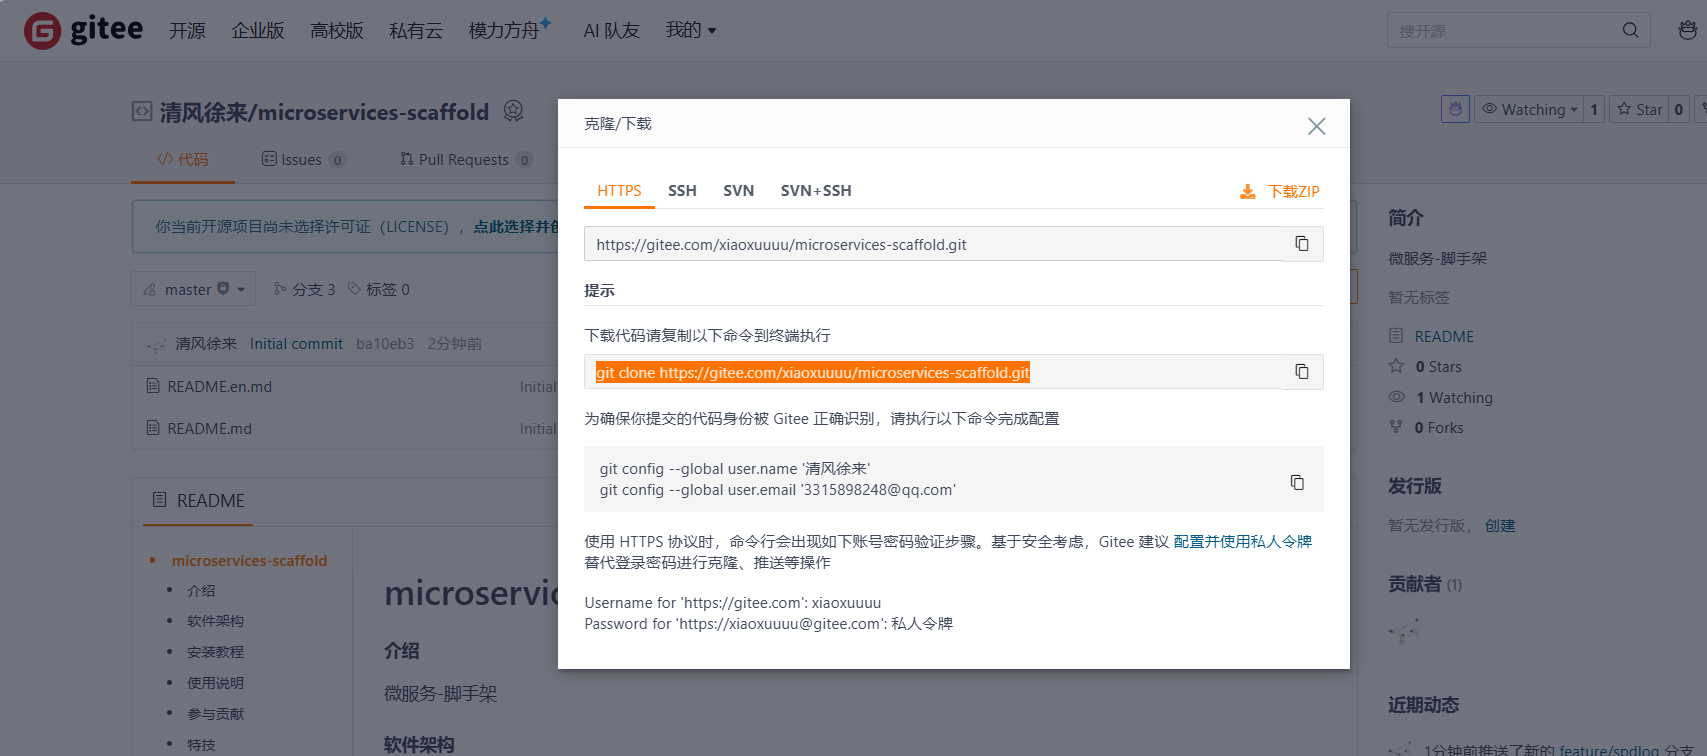Expand the Watching dropdown

(1529, 109)
